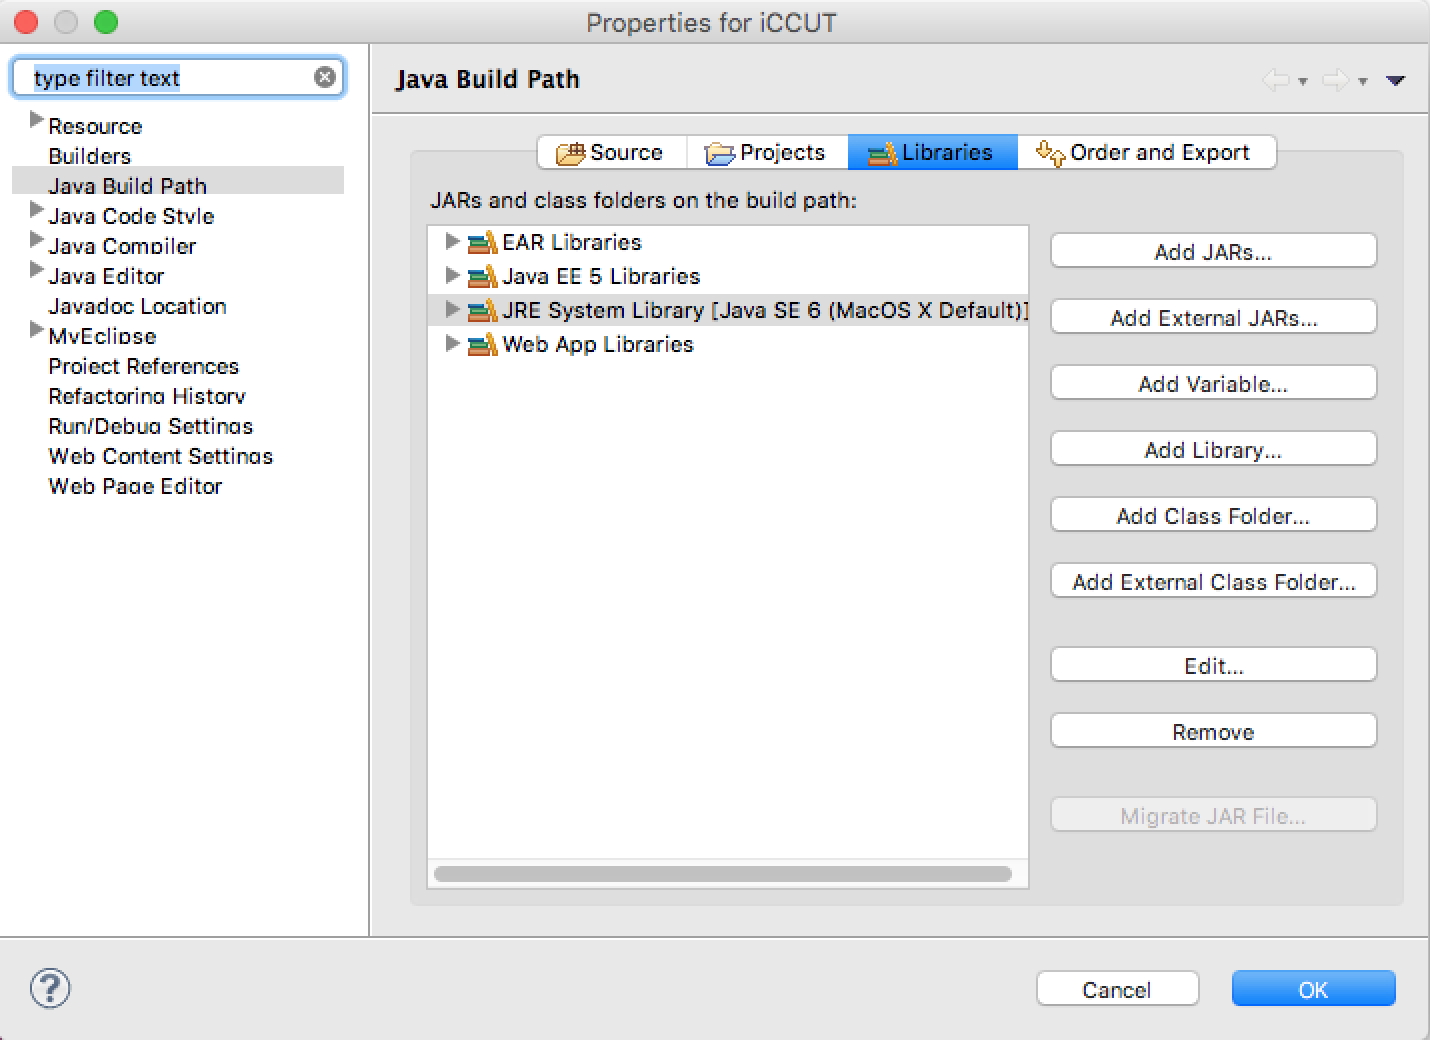Expand the EAR Libraries node
Image resolution: width=1430 pixels, height=1040 pixels.
coord(452,242)
